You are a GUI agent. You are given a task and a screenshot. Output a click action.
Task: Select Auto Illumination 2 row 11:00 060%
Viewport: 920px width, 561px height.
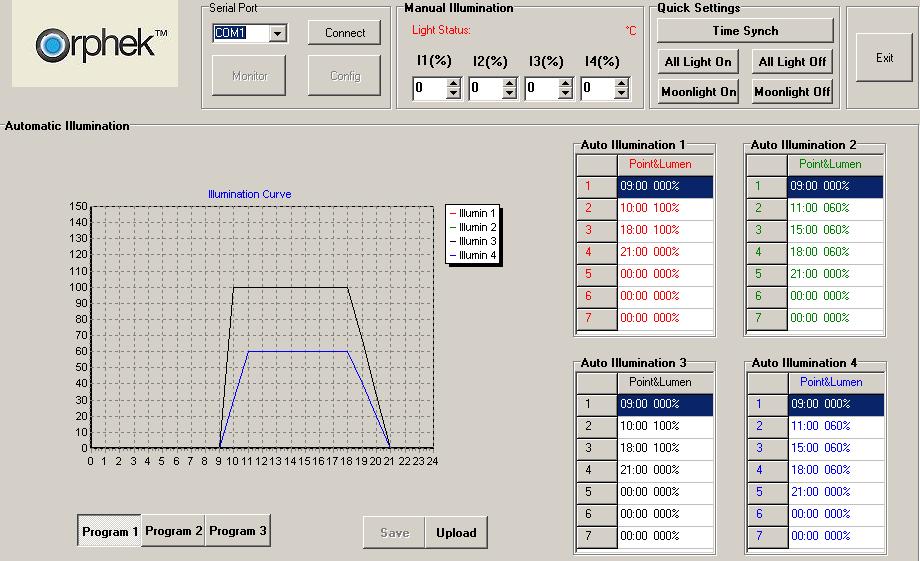click(x=836, y=208)
